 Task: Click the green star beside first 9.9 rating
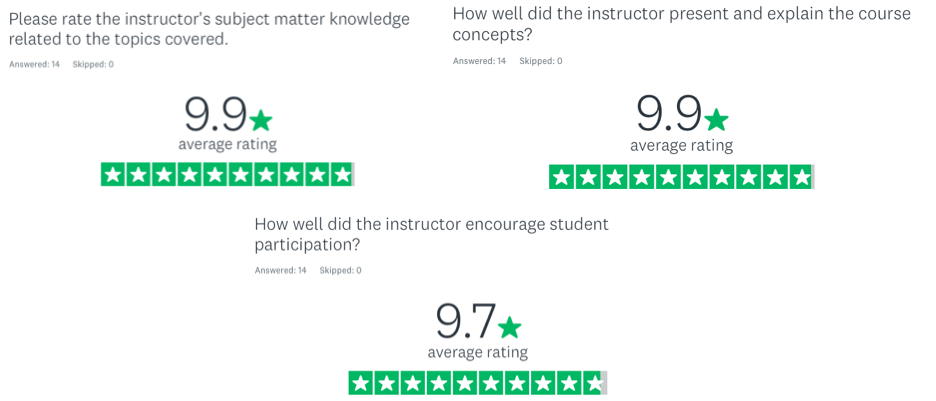click(x=260, y=121)
